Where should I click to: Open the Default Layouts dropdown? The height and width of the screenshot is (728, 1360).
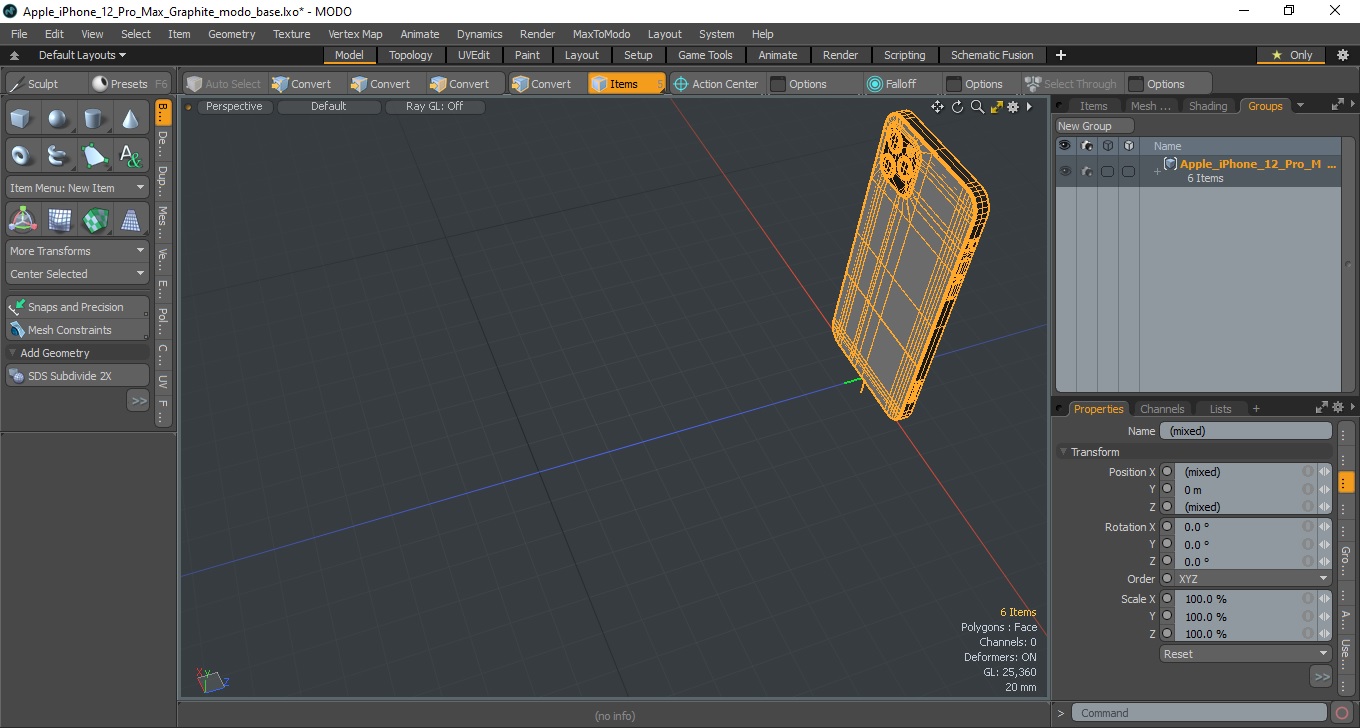(x=82, y=55)
